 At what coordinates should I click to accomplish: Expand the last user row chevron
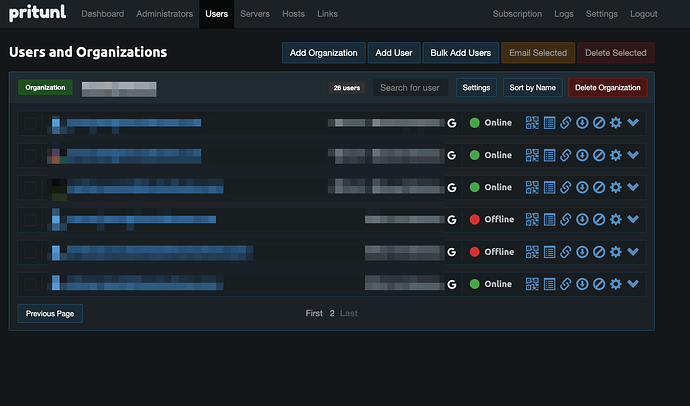633,283
